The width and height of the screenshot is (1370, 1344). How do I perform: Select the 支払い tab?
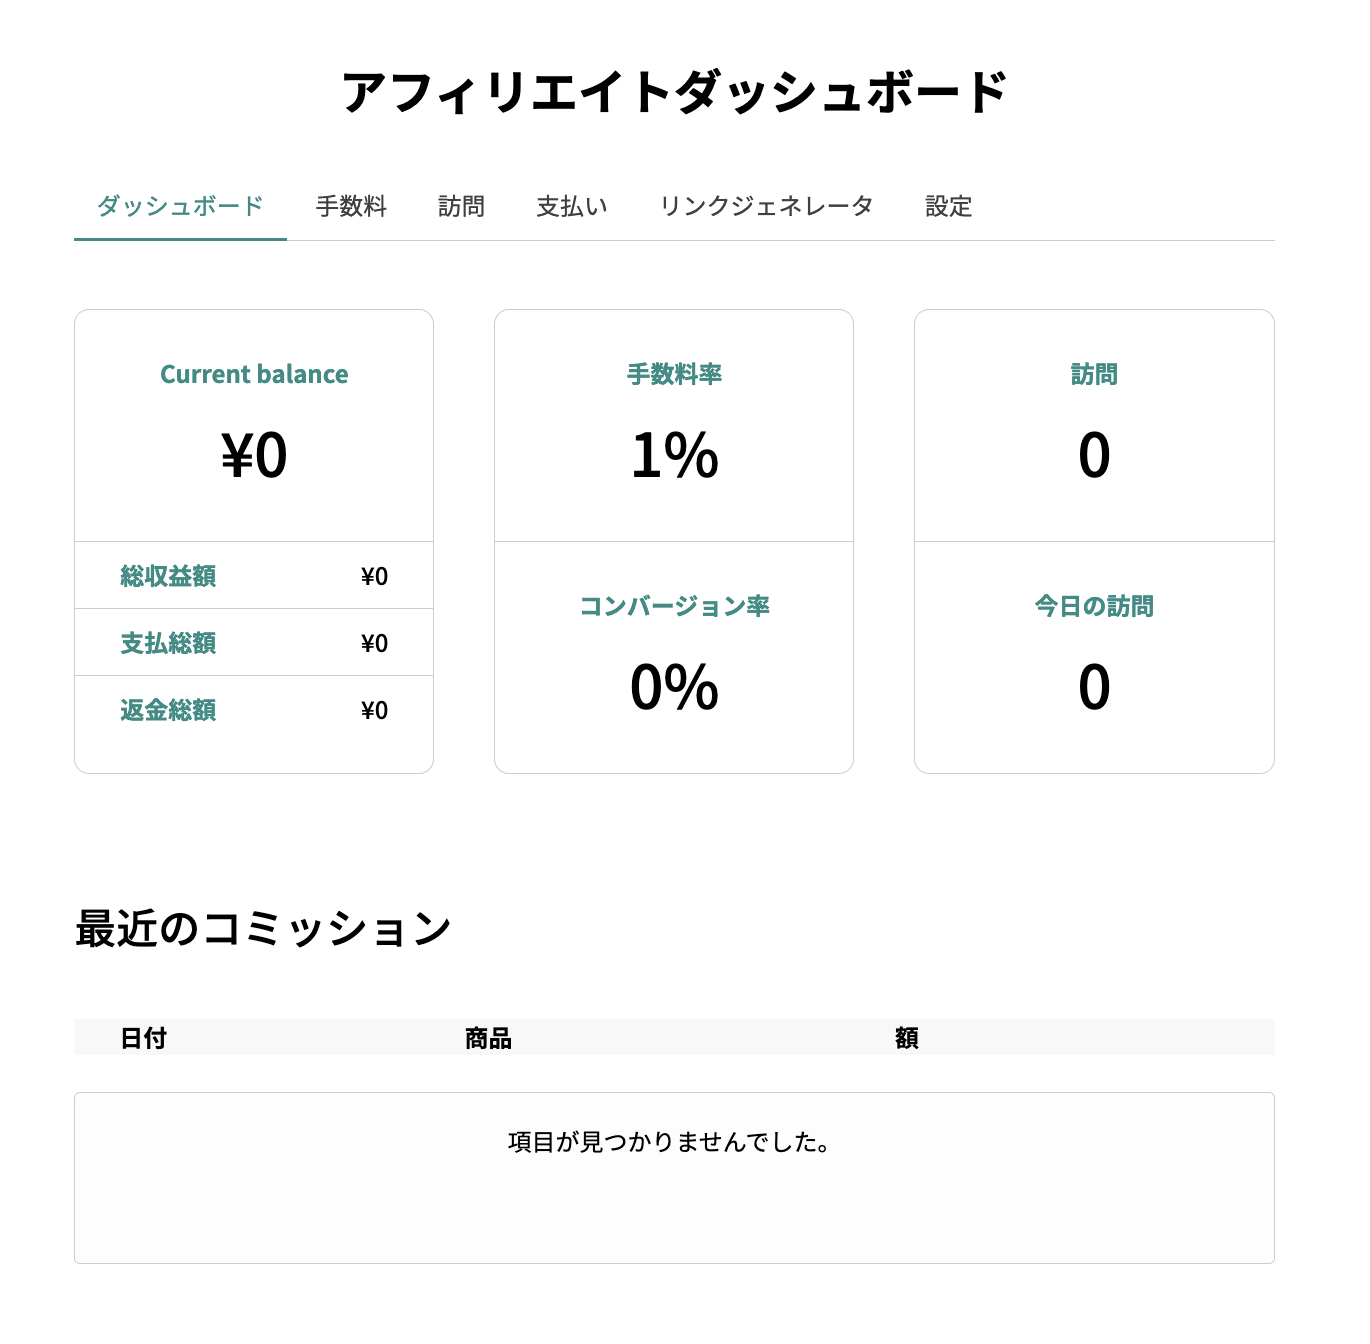572,207
